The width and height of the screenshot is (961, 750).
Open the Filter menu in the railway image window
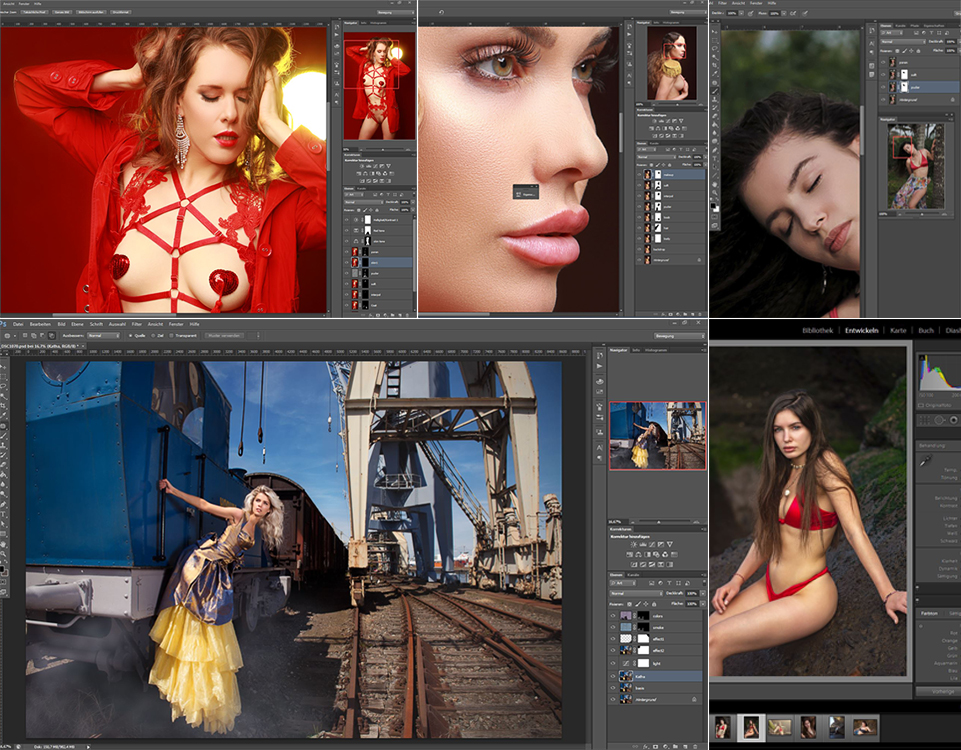click(x=137, y=324)
